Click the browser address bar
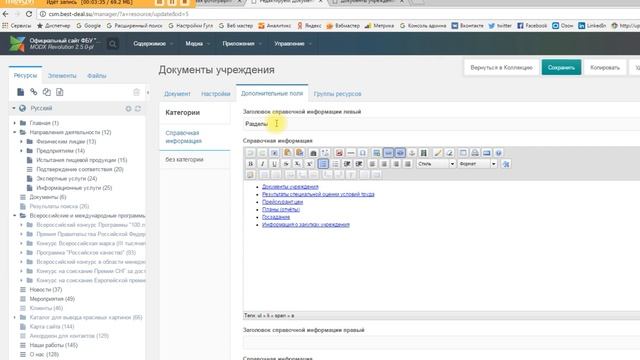The height and width of the screenshot is (360, 640). coord(339,14)
